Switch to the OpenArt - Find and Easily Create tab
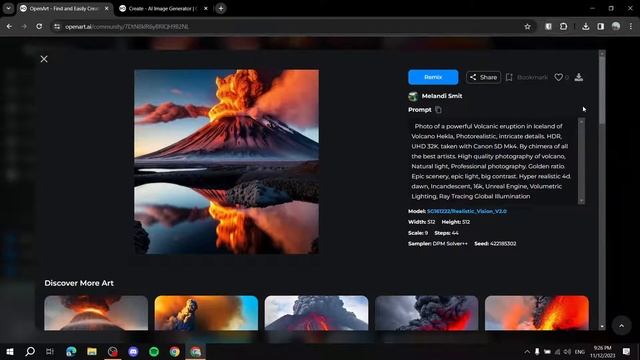Screen dimensions: 640x360 (63, 9)
